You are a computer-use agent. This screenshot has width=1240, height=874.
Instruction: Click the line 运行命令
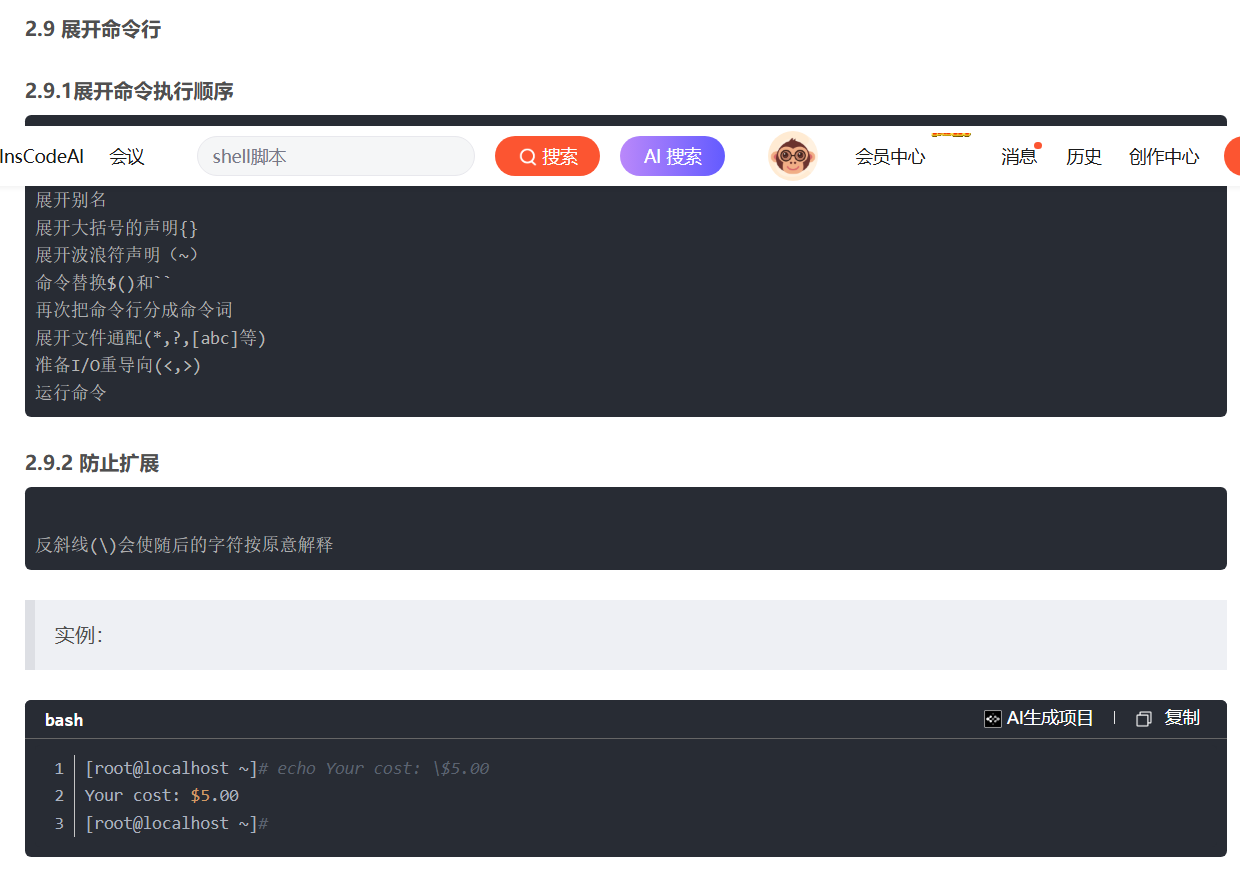click(x=71, y=393)
